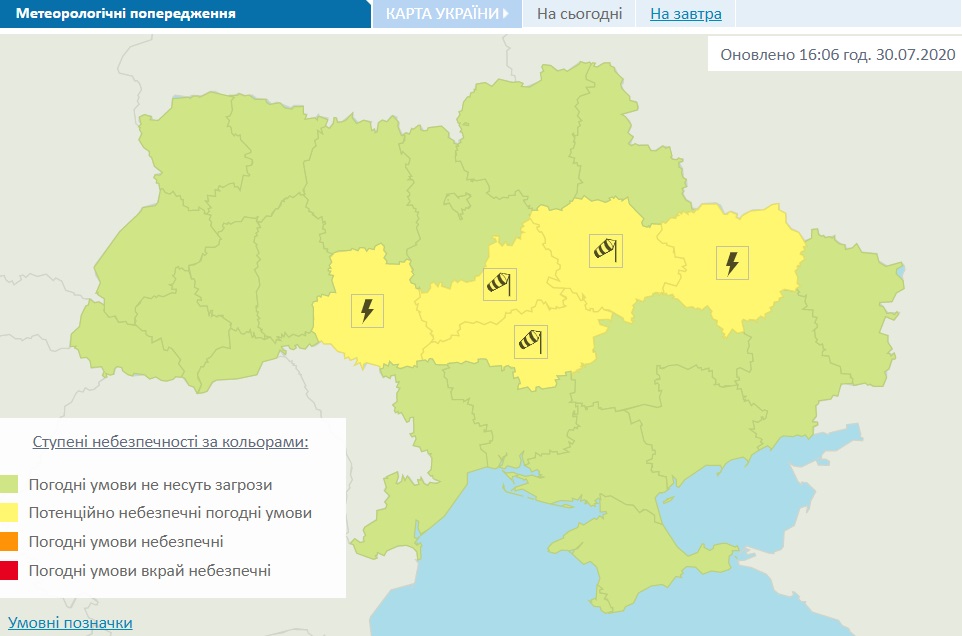Click the westernmost windsock wind warning icon
The width and height of the screenshot is (962, 636).
[498, 283]
